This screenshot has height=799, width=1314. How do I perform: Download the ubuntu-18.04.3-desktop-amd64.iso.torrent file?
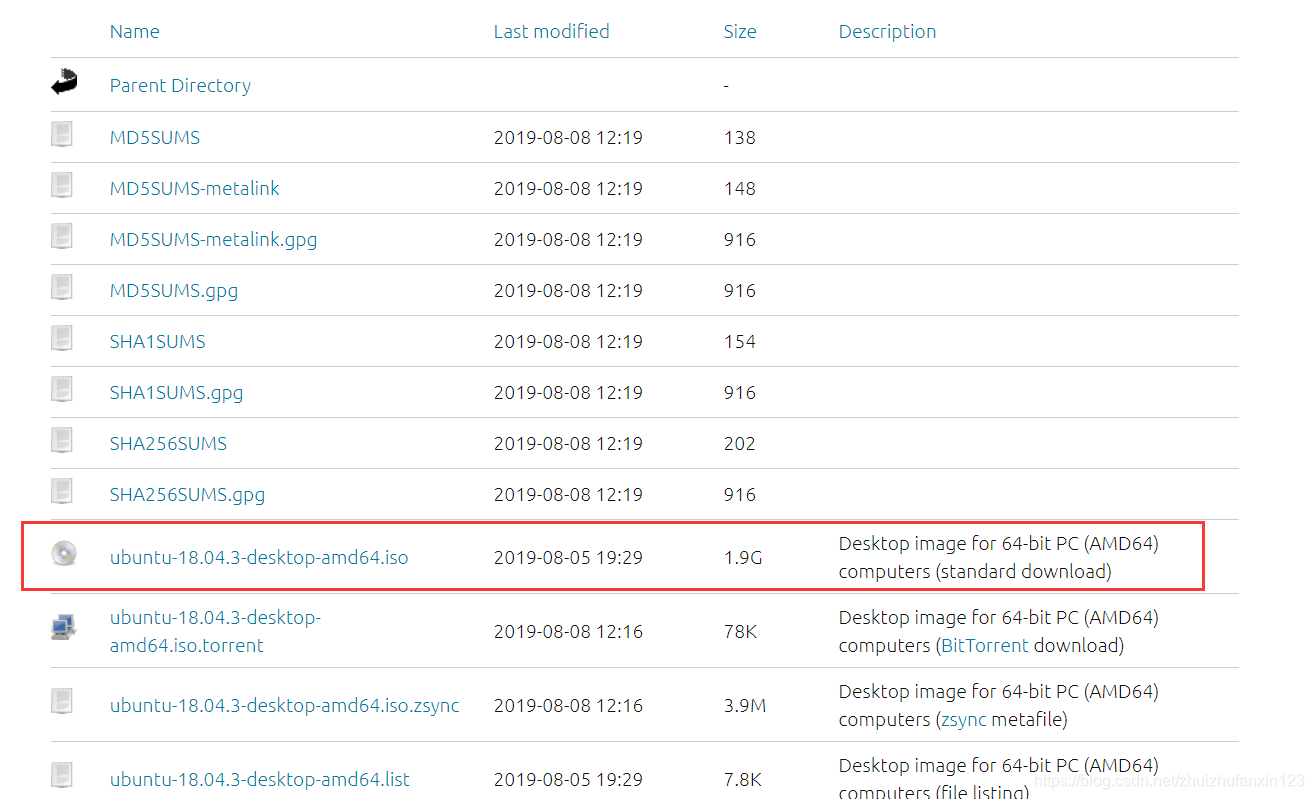[215, 632]
